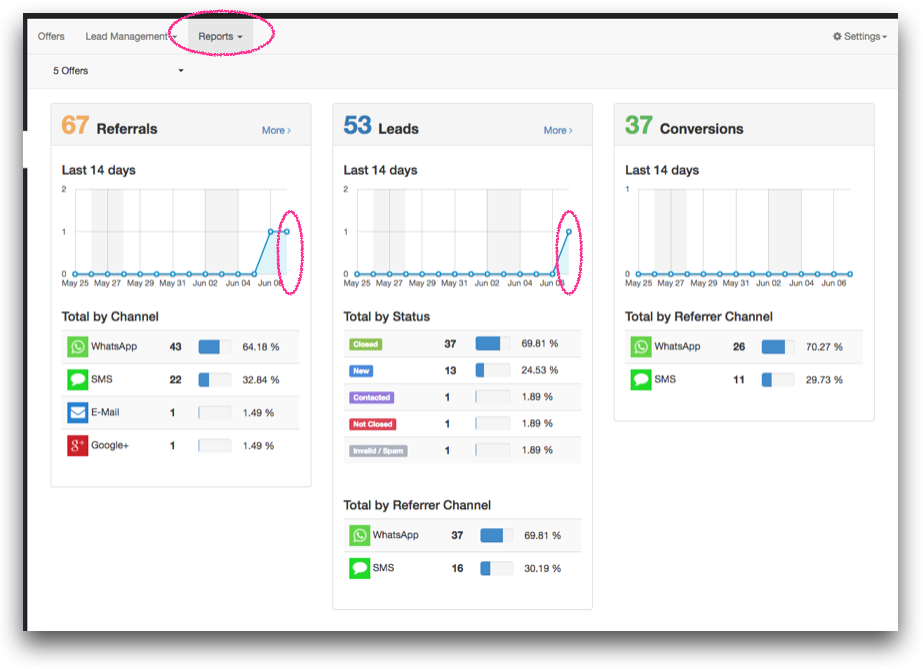Screen dimensions: 923x669
Task: Click the Google+ channel icon
Action: [78, 446]
